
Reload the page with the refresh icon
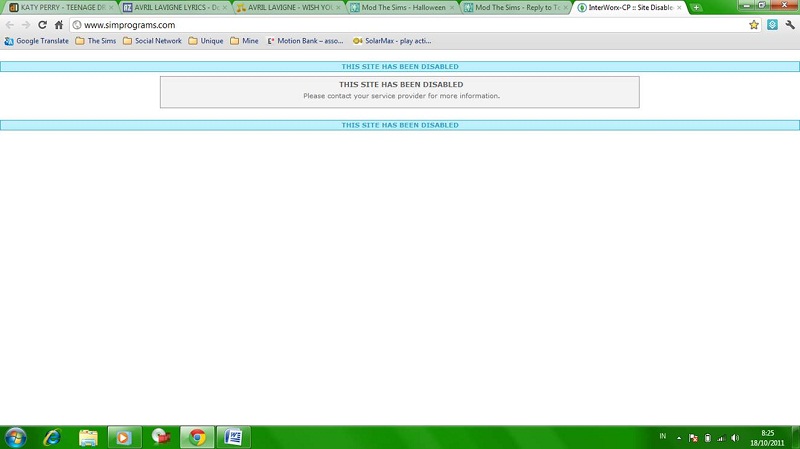coord(42,25)
